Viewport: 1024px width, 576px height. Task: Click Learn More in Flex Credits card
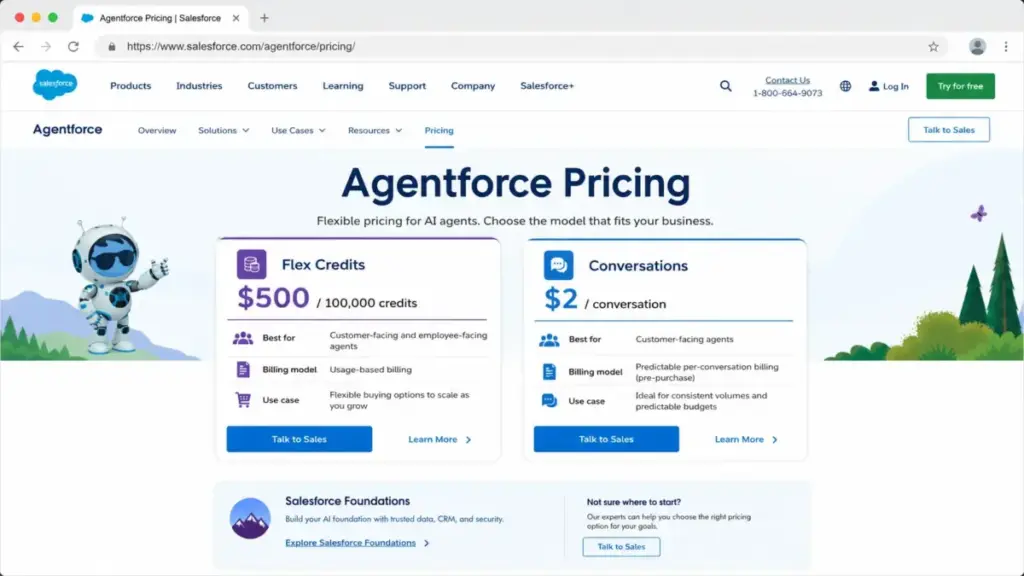tap(440, 440)
